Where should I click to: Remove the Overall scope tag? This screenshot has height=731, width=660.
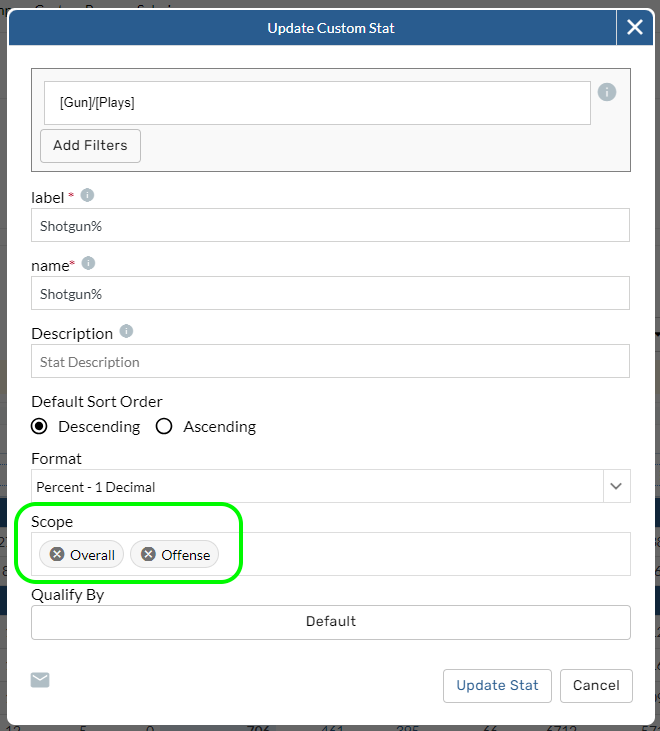coord(57,554)
